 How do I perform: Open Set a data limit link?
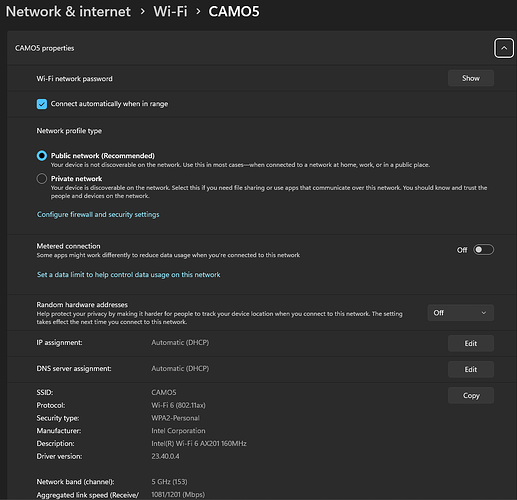(x=128, y=275)
